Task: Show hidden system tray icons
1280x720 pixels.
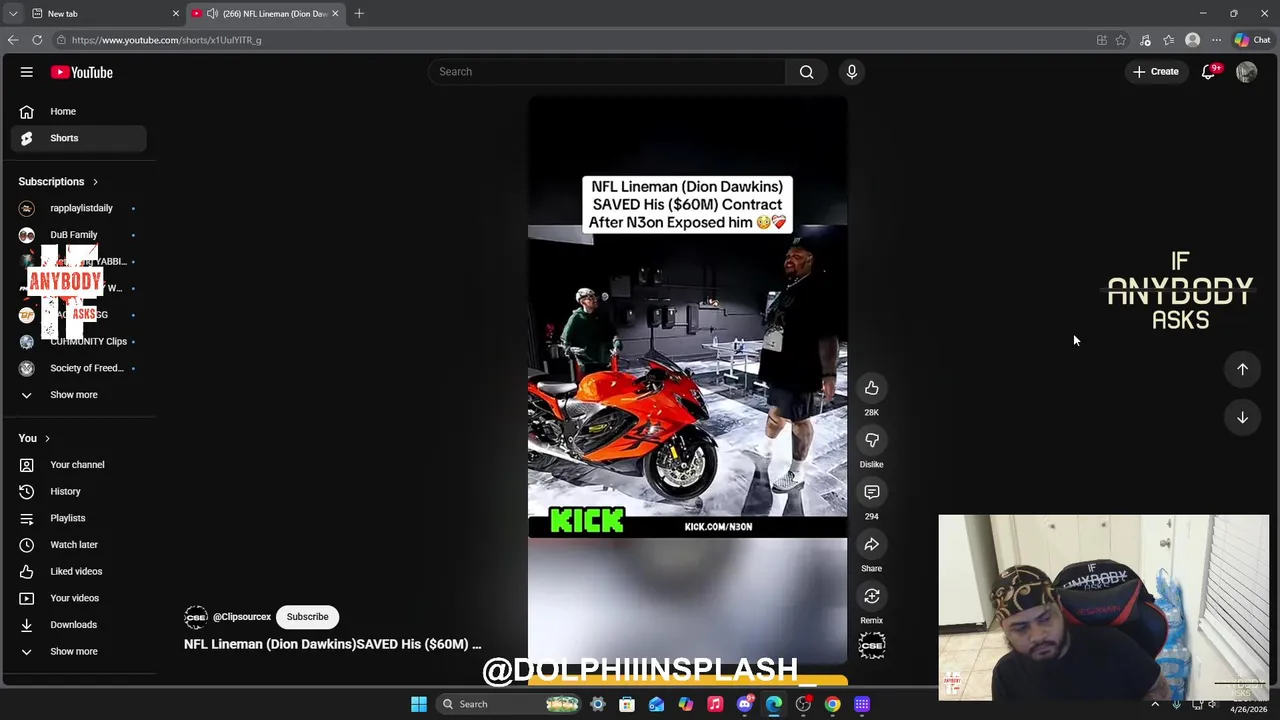Action: coord(1155,705)
